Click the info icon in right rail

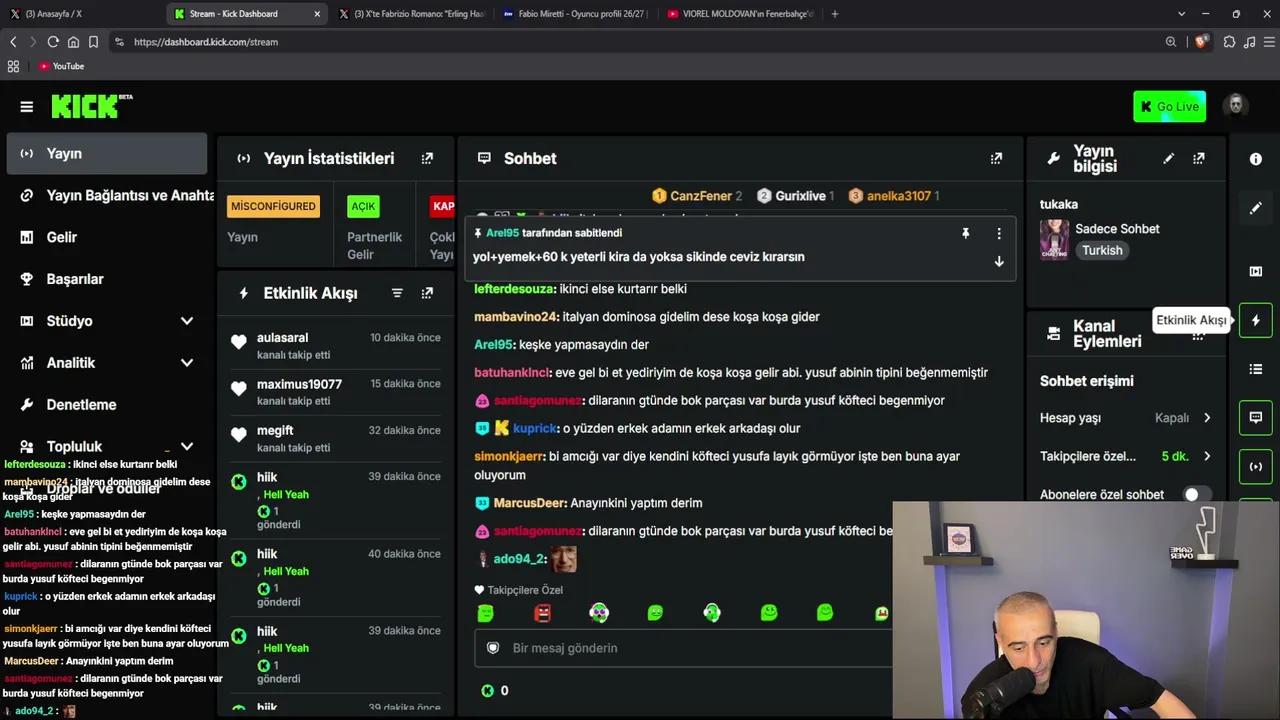pyautogui.click(x=1256, y=159)
